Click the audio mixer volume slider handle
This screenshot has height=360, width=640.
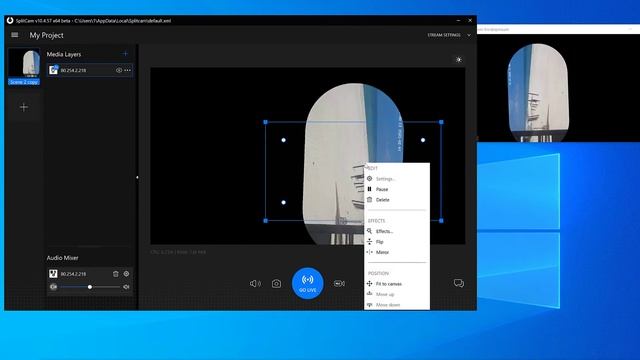[90, 287]
